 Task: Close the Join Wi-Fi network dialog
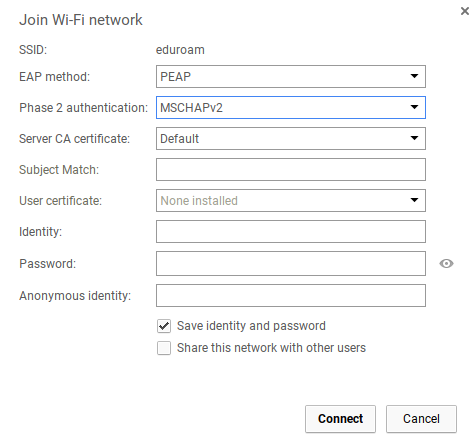pyautogui.click(x=465, y=11)
